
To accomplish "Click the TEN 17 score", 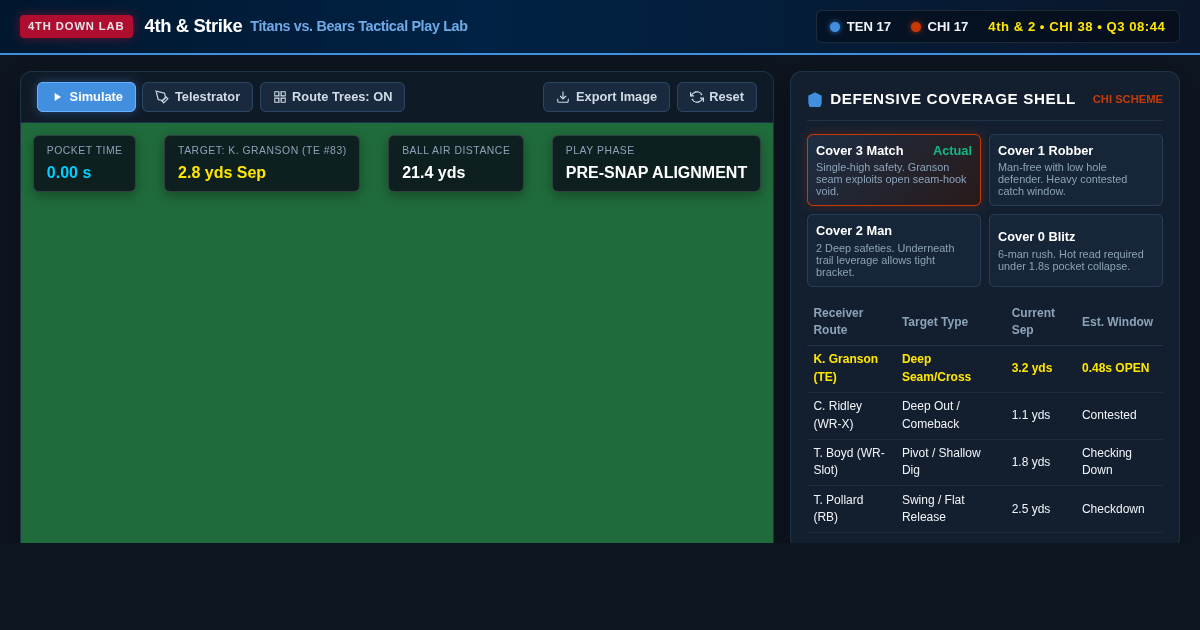I will (869, 27).
